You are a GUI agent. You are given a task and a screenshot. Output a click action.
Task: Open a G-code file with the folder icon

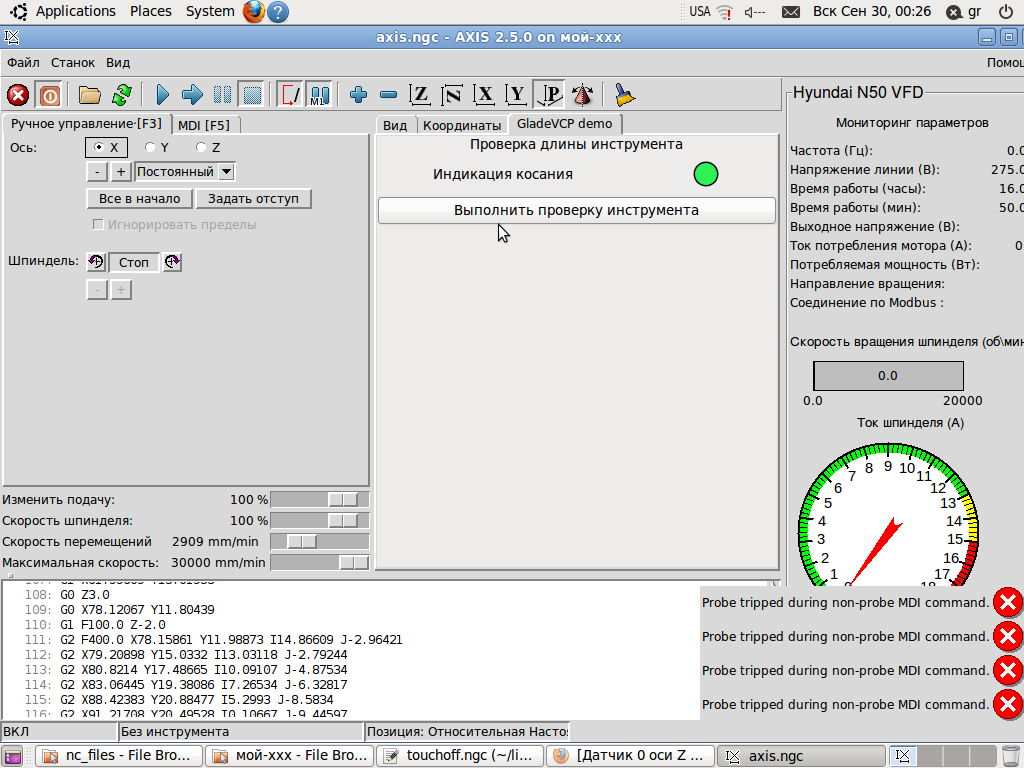(90, 95)
